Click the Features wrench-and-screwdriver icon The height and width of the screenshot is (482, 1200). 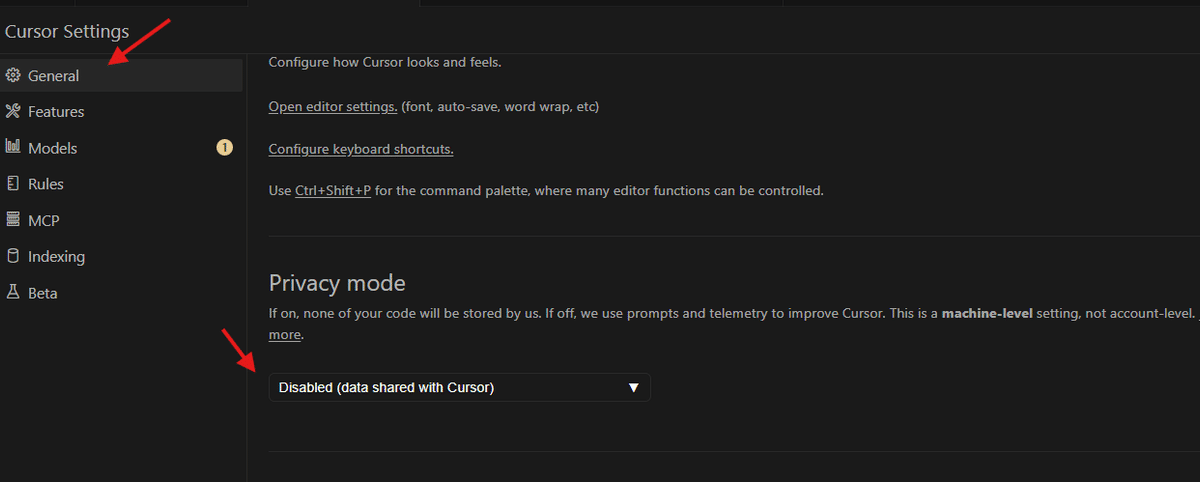tap(13, 112)
